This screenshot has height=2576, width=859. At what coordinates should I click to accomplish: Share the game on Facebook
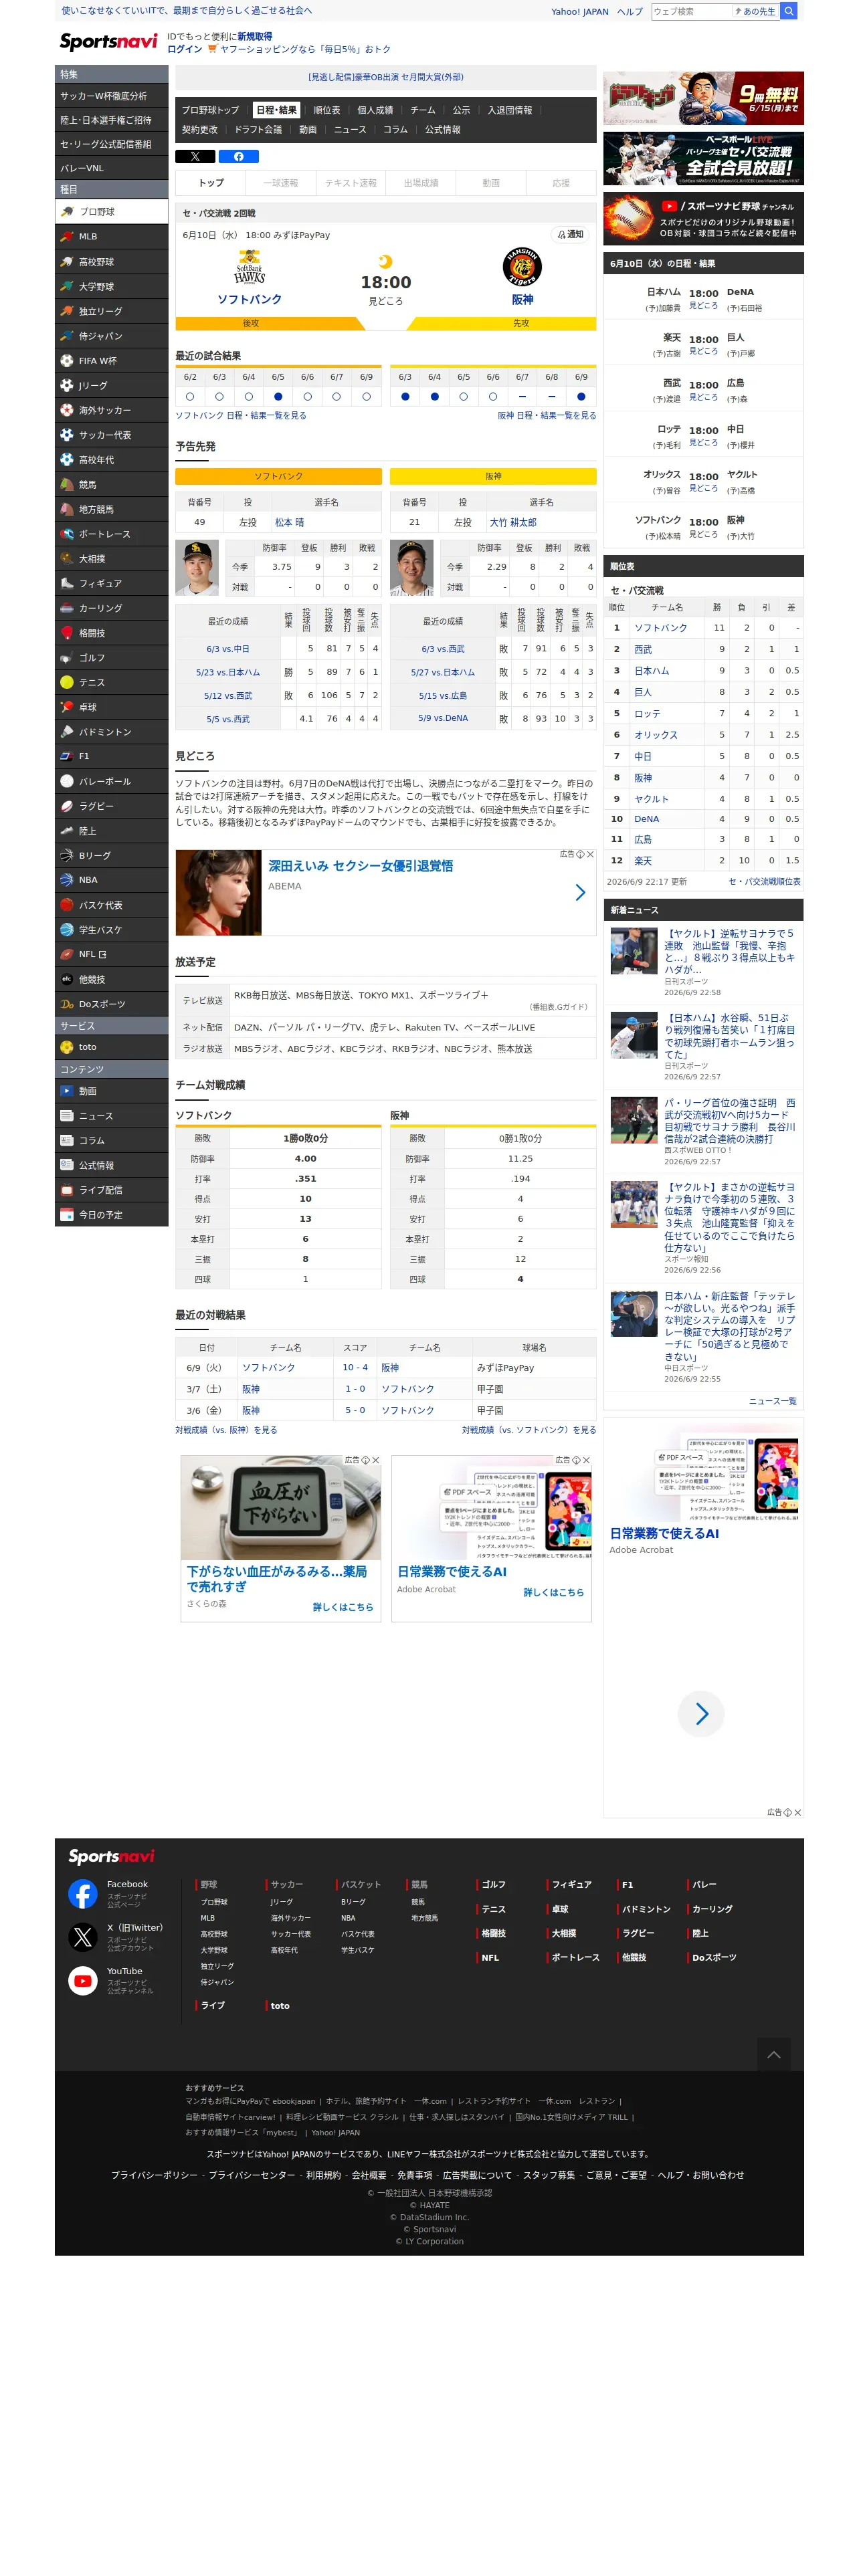point(239,156)
